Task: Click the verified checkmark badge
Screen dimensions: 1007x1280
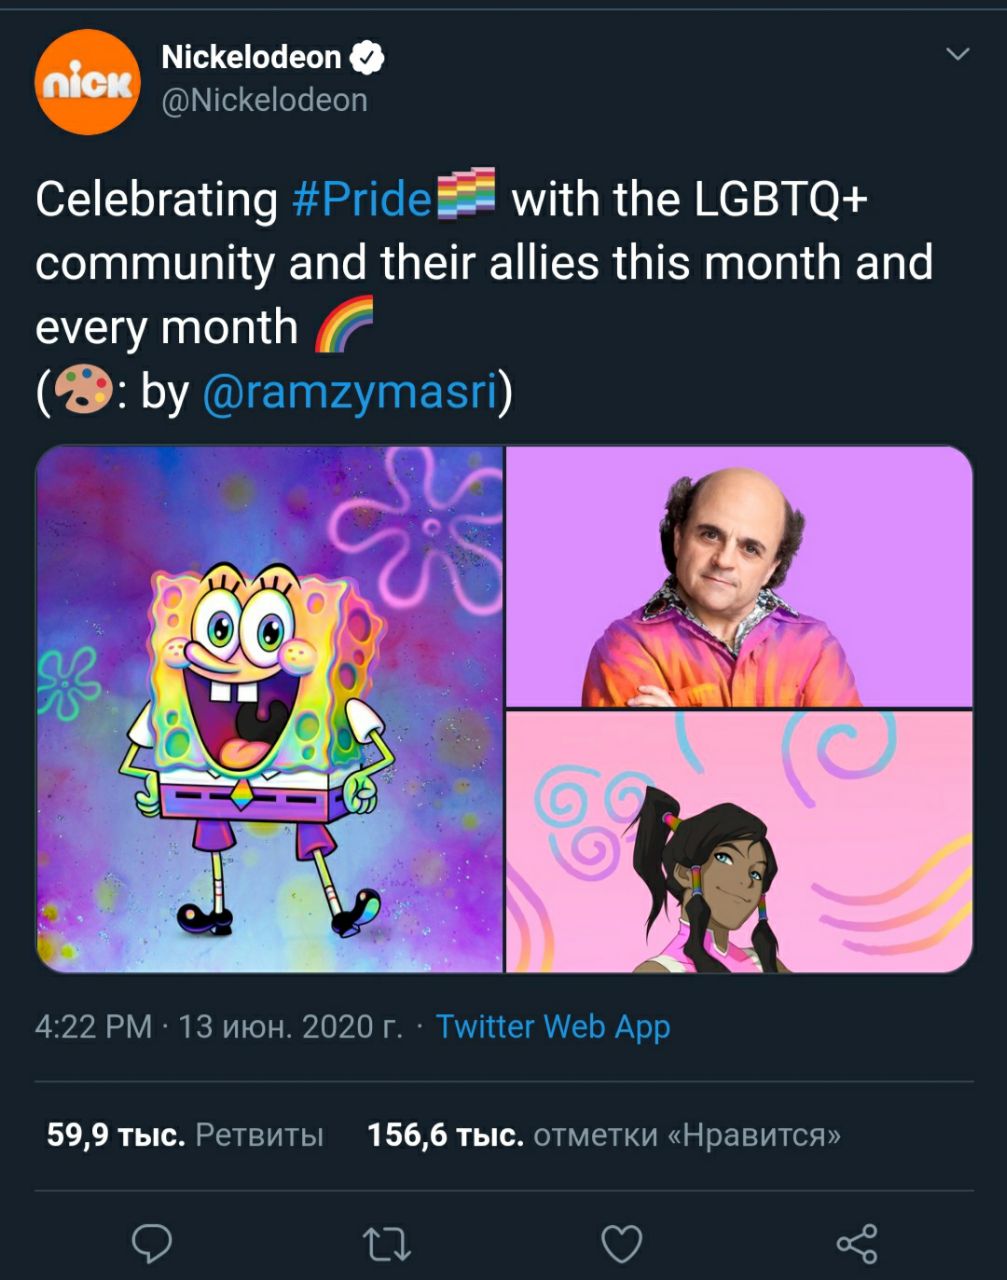Action: tap(367, 58)
